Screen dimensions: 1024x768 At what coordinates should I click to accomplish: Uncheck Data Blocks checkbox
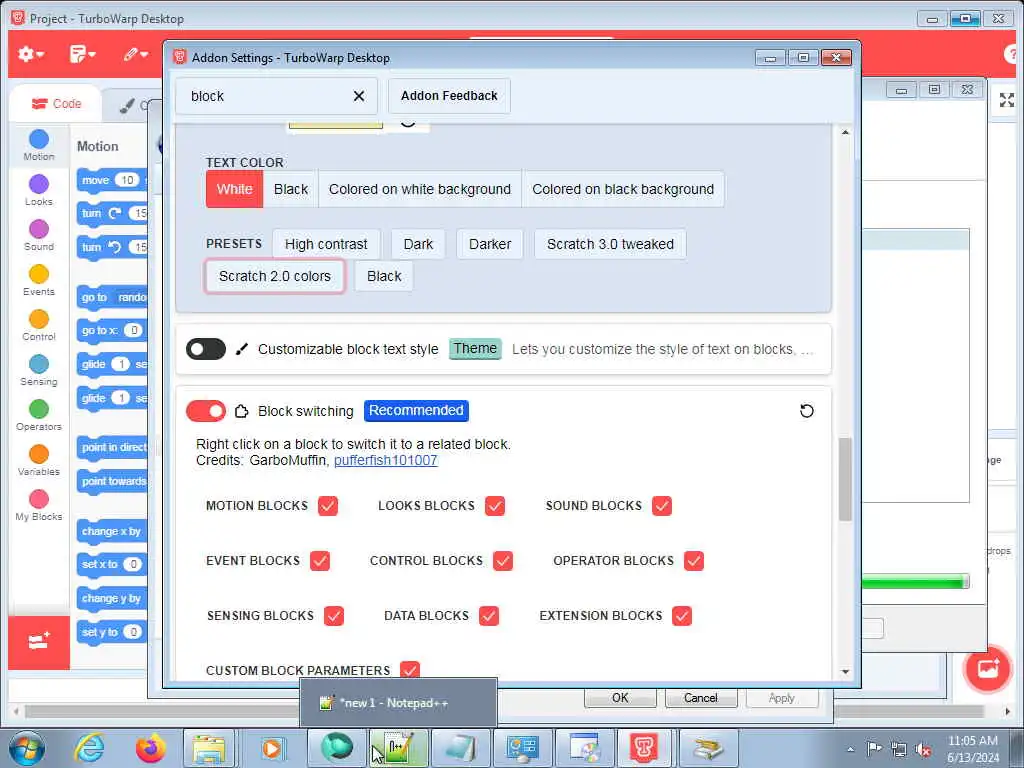(x=489, y=616)
